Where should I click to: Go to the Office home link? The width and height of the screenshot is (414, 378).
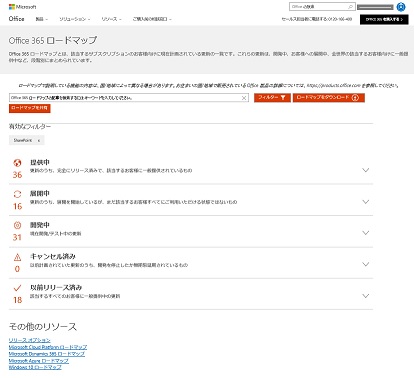(16, 19)
